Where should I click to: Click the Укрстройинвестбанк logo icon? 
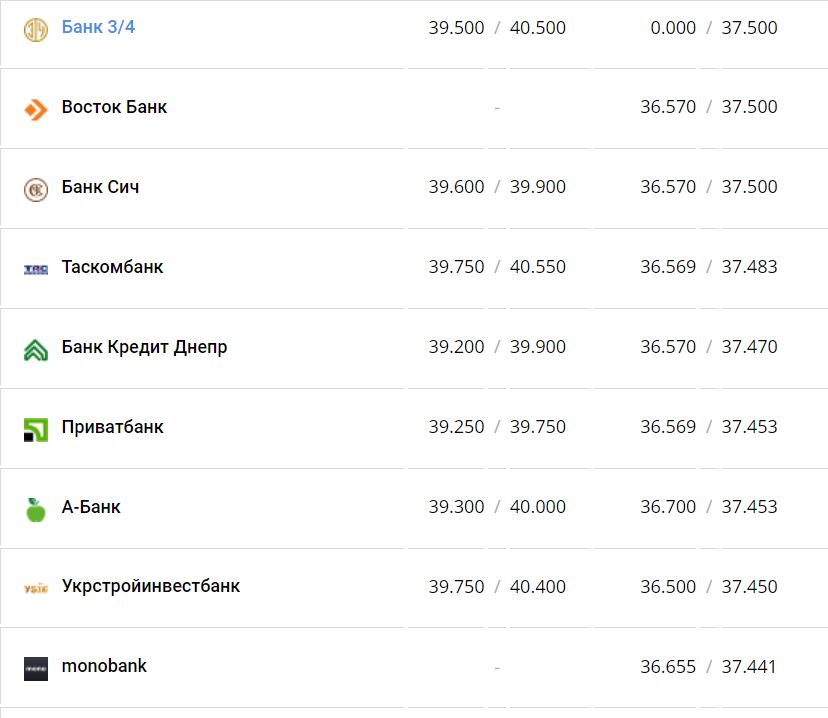click(x=36, y=588)
